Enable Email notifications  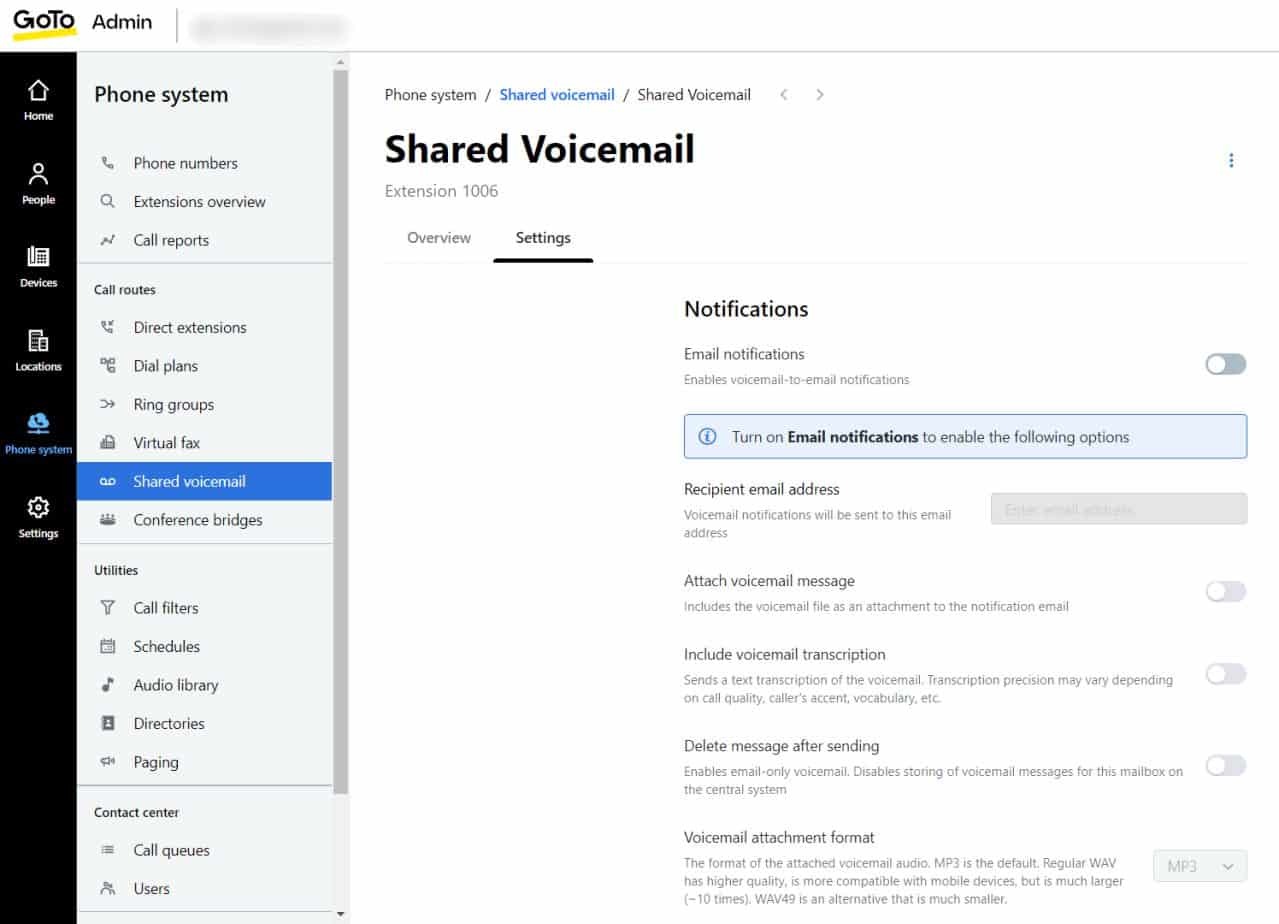tap(1225, 364)
